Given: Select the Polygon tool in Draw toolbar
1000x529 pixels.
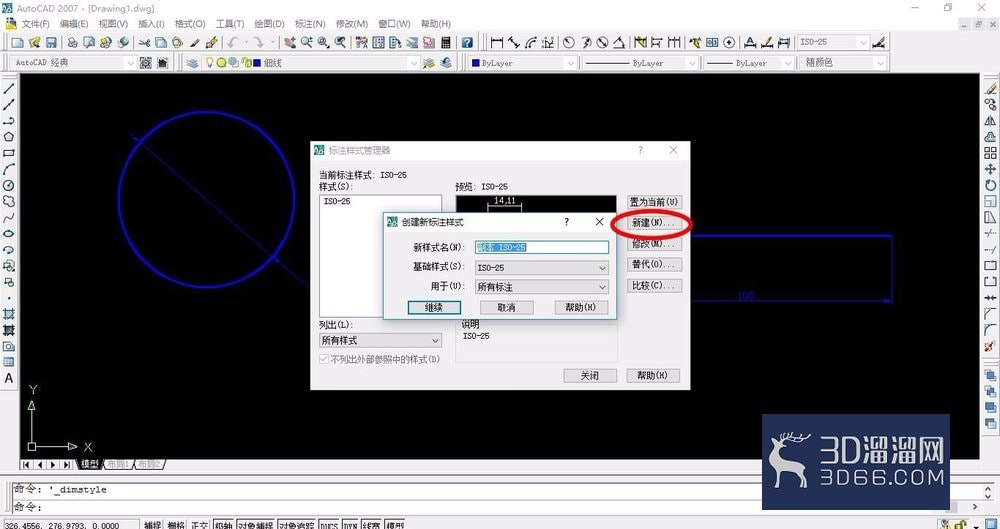Looking at the screenshot, I should click(9, 137).
